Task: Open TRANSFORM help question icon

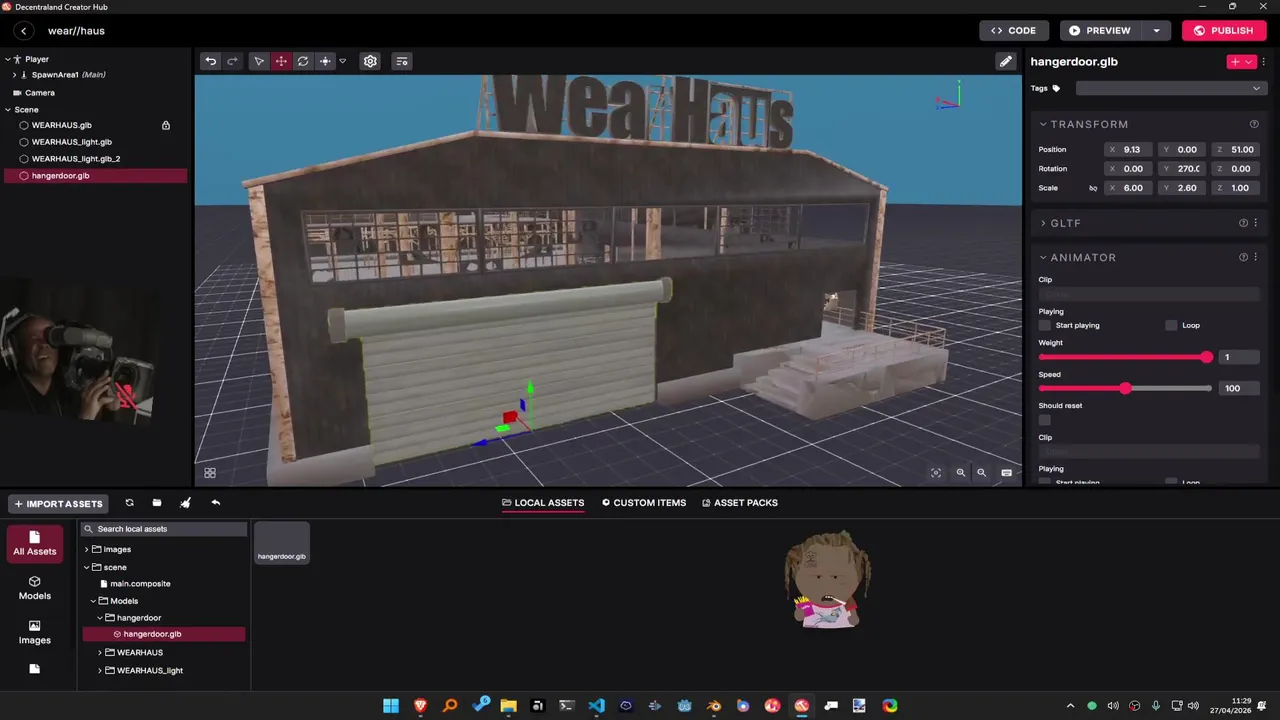Action: (x=1254, y=124)
